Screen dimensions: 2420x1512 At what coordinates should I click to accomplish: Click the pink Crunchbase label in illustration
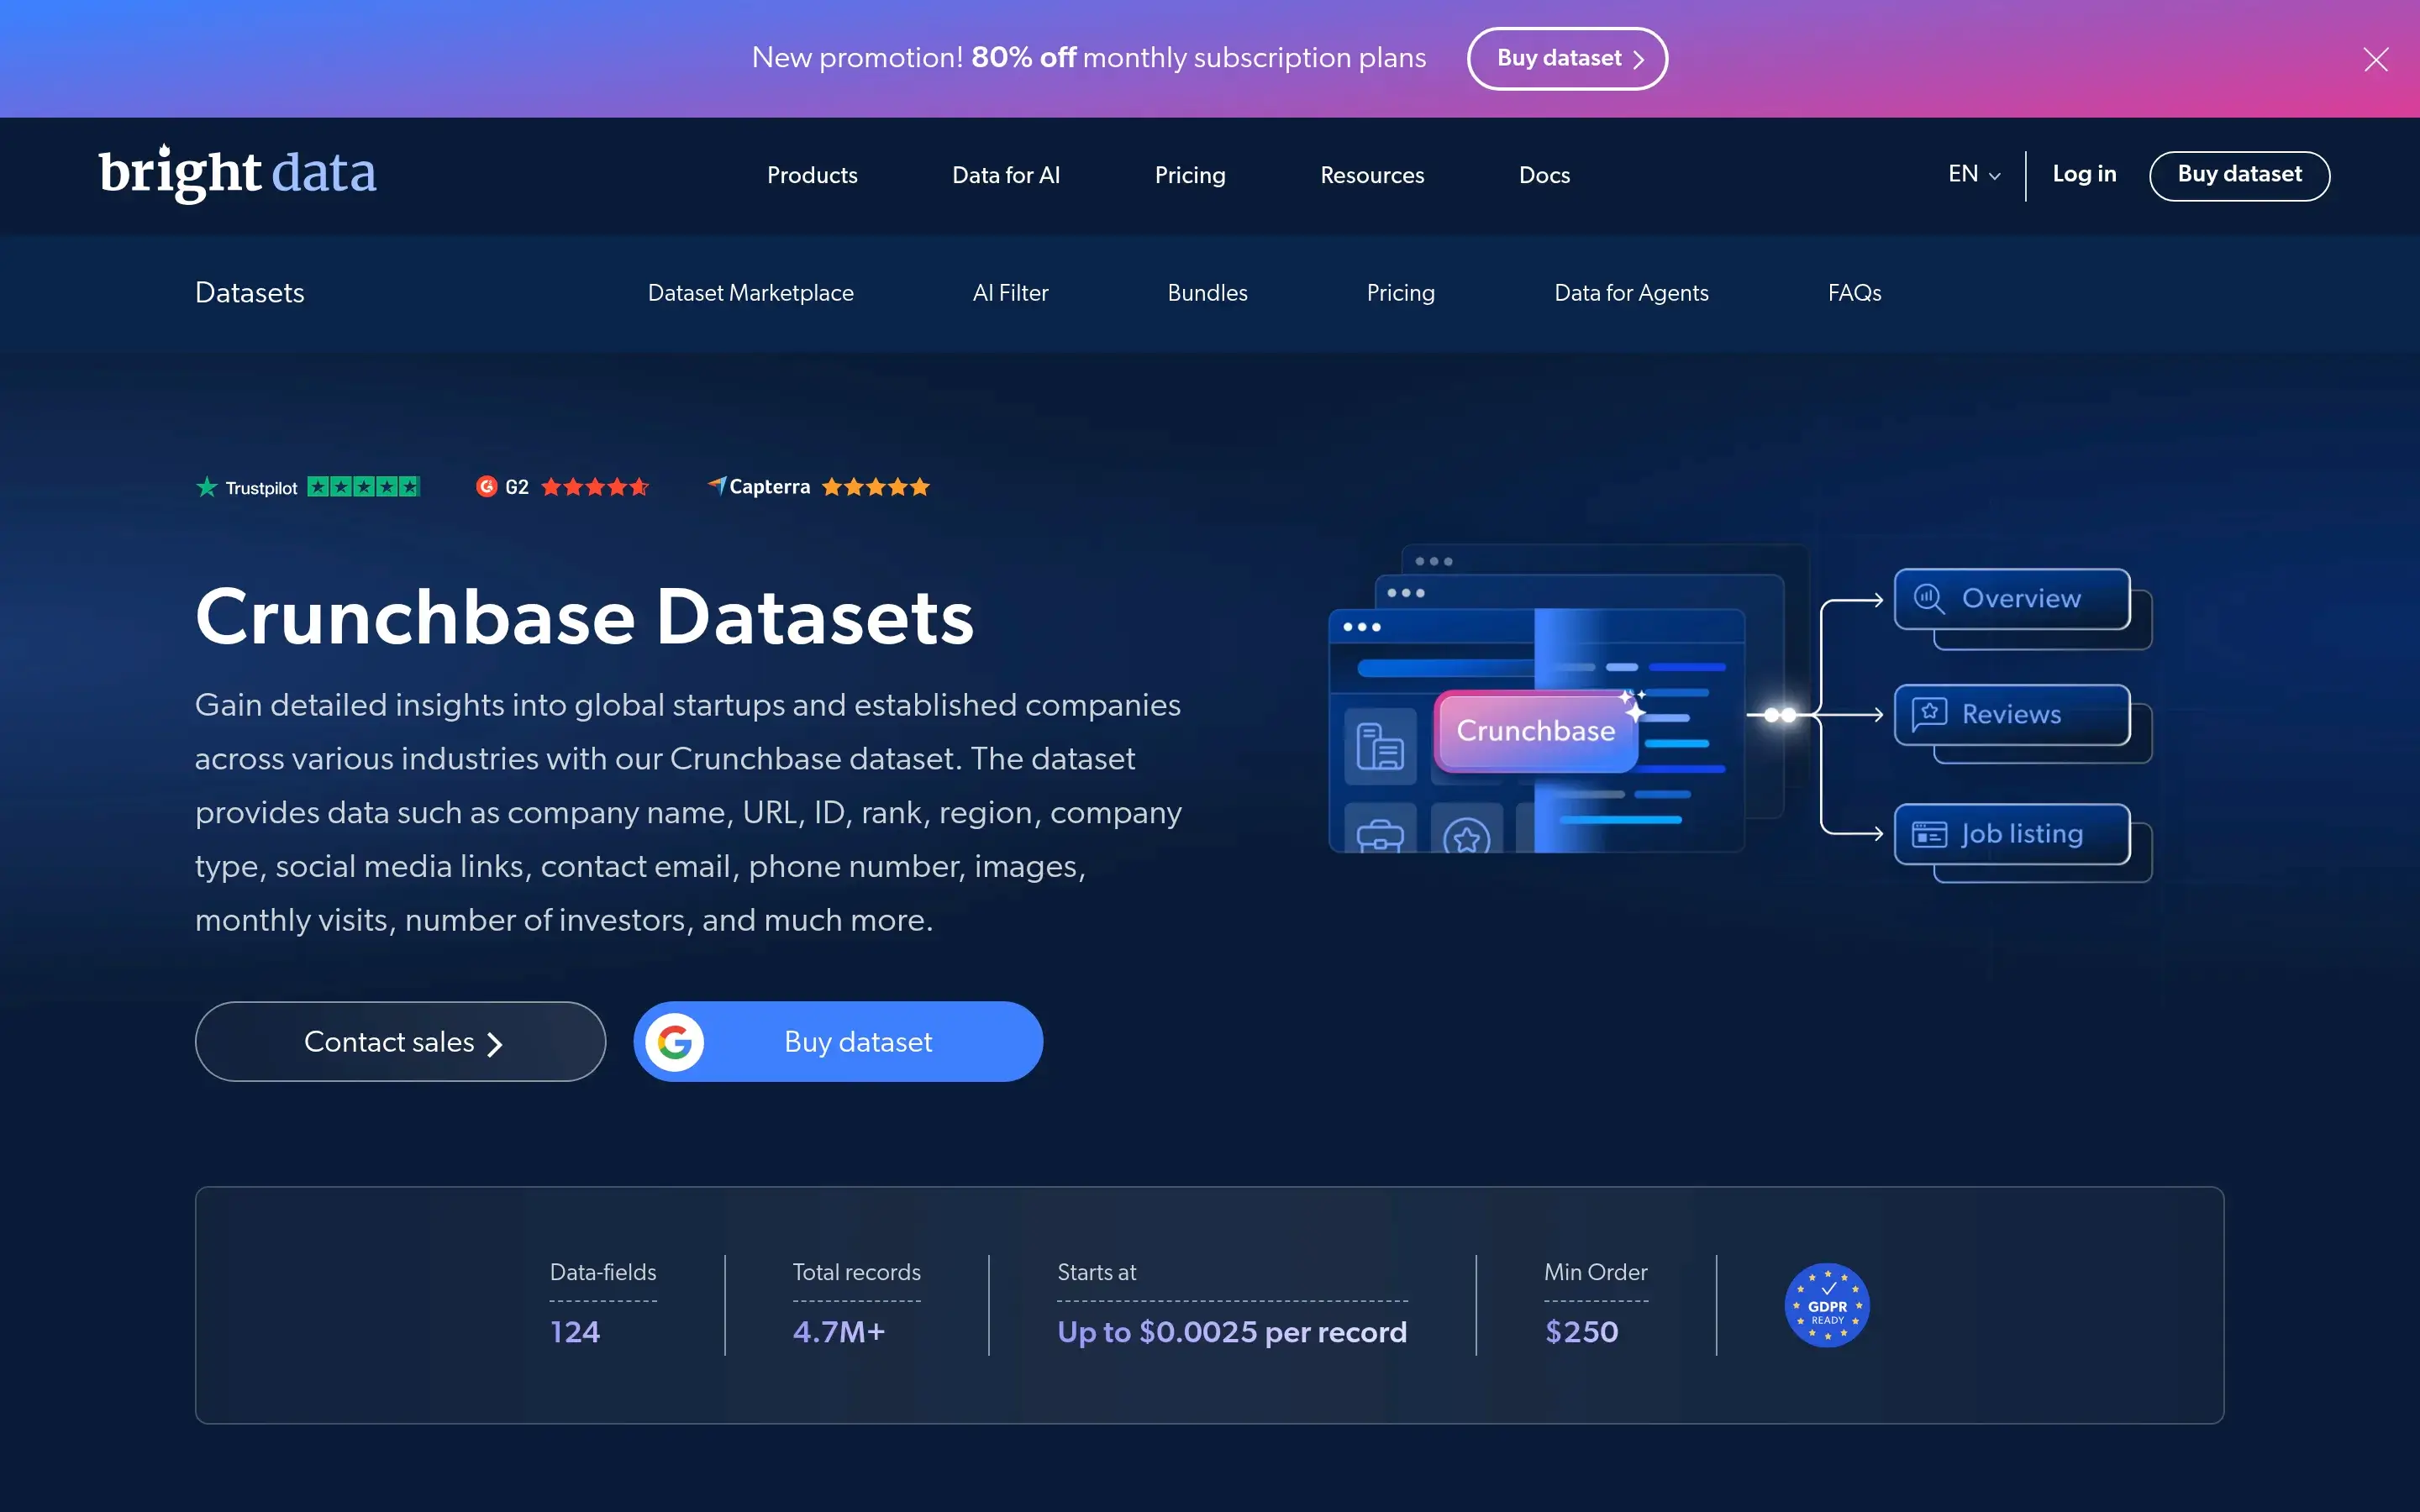pos(1536,731)
